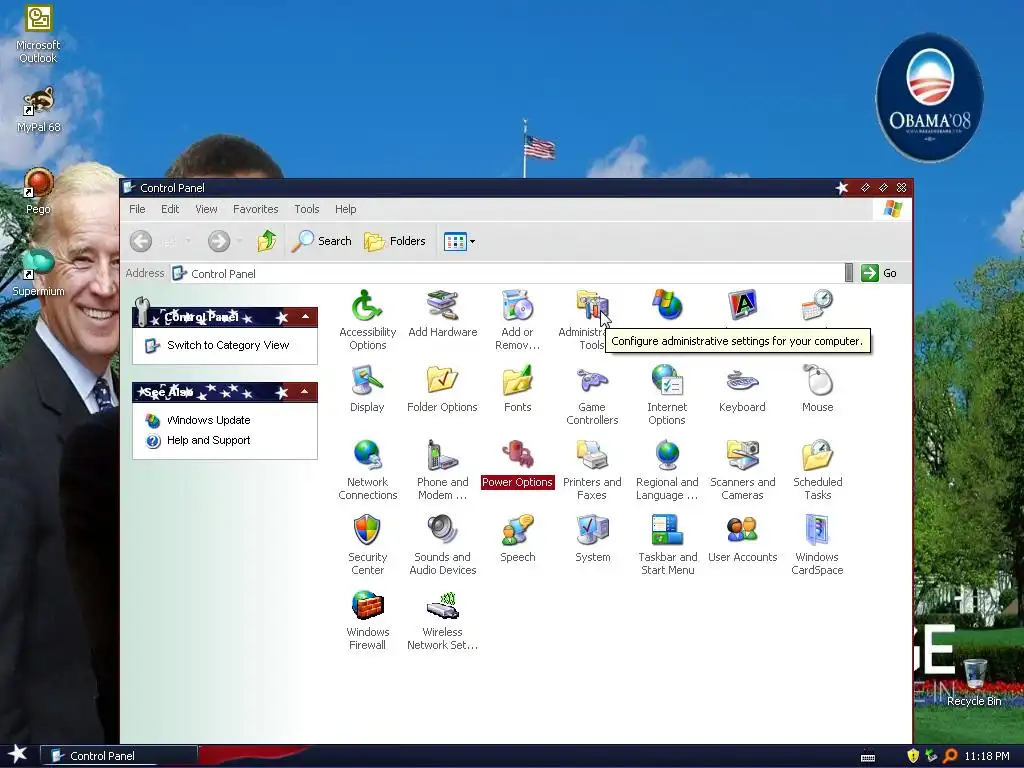The height and width of the screenshot is (768, 1024).
Task: Open Game Controllers settings
Action: (592, 394)
